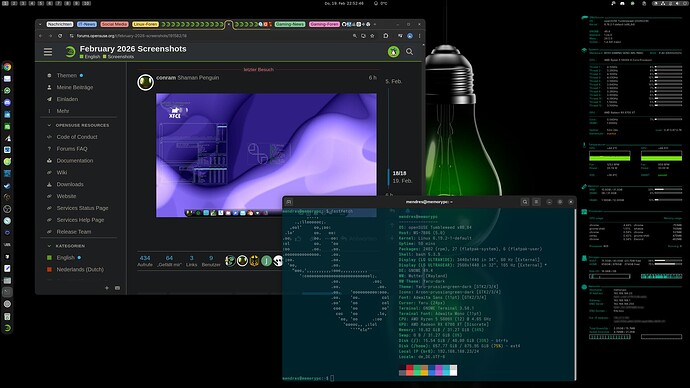Open the browser three-dot menu
The height and width of the screenshot is (388, 690).
click(419, 36)
